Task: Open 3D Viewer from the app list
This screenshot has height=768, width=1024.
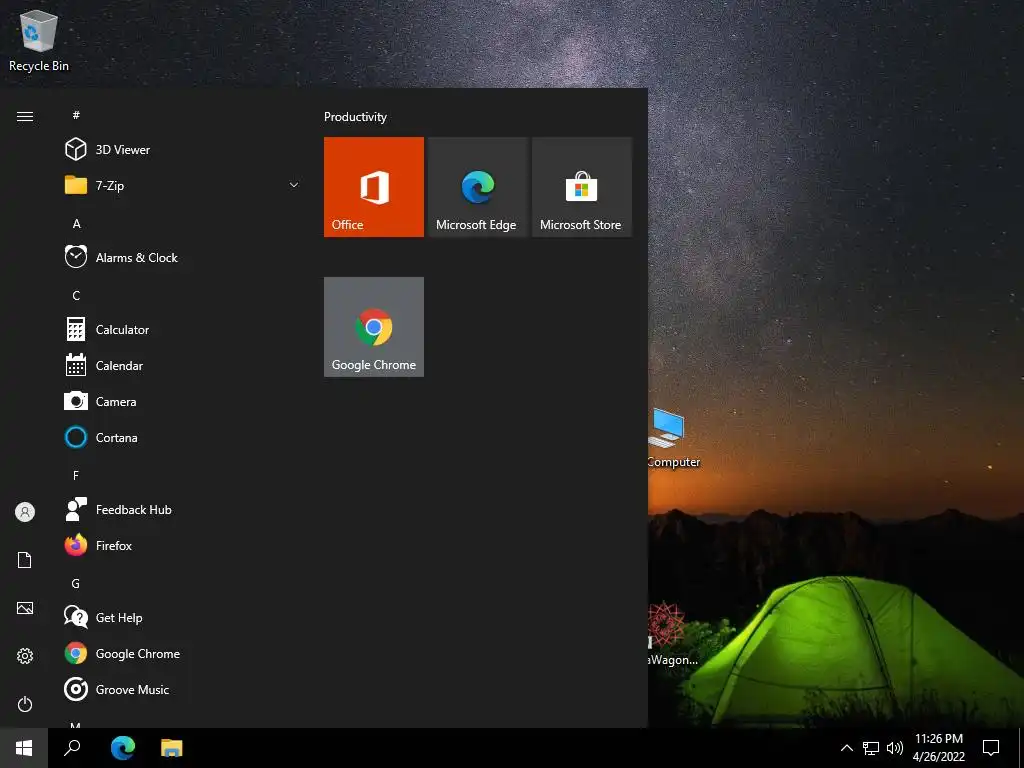Action: pos(182,150)
